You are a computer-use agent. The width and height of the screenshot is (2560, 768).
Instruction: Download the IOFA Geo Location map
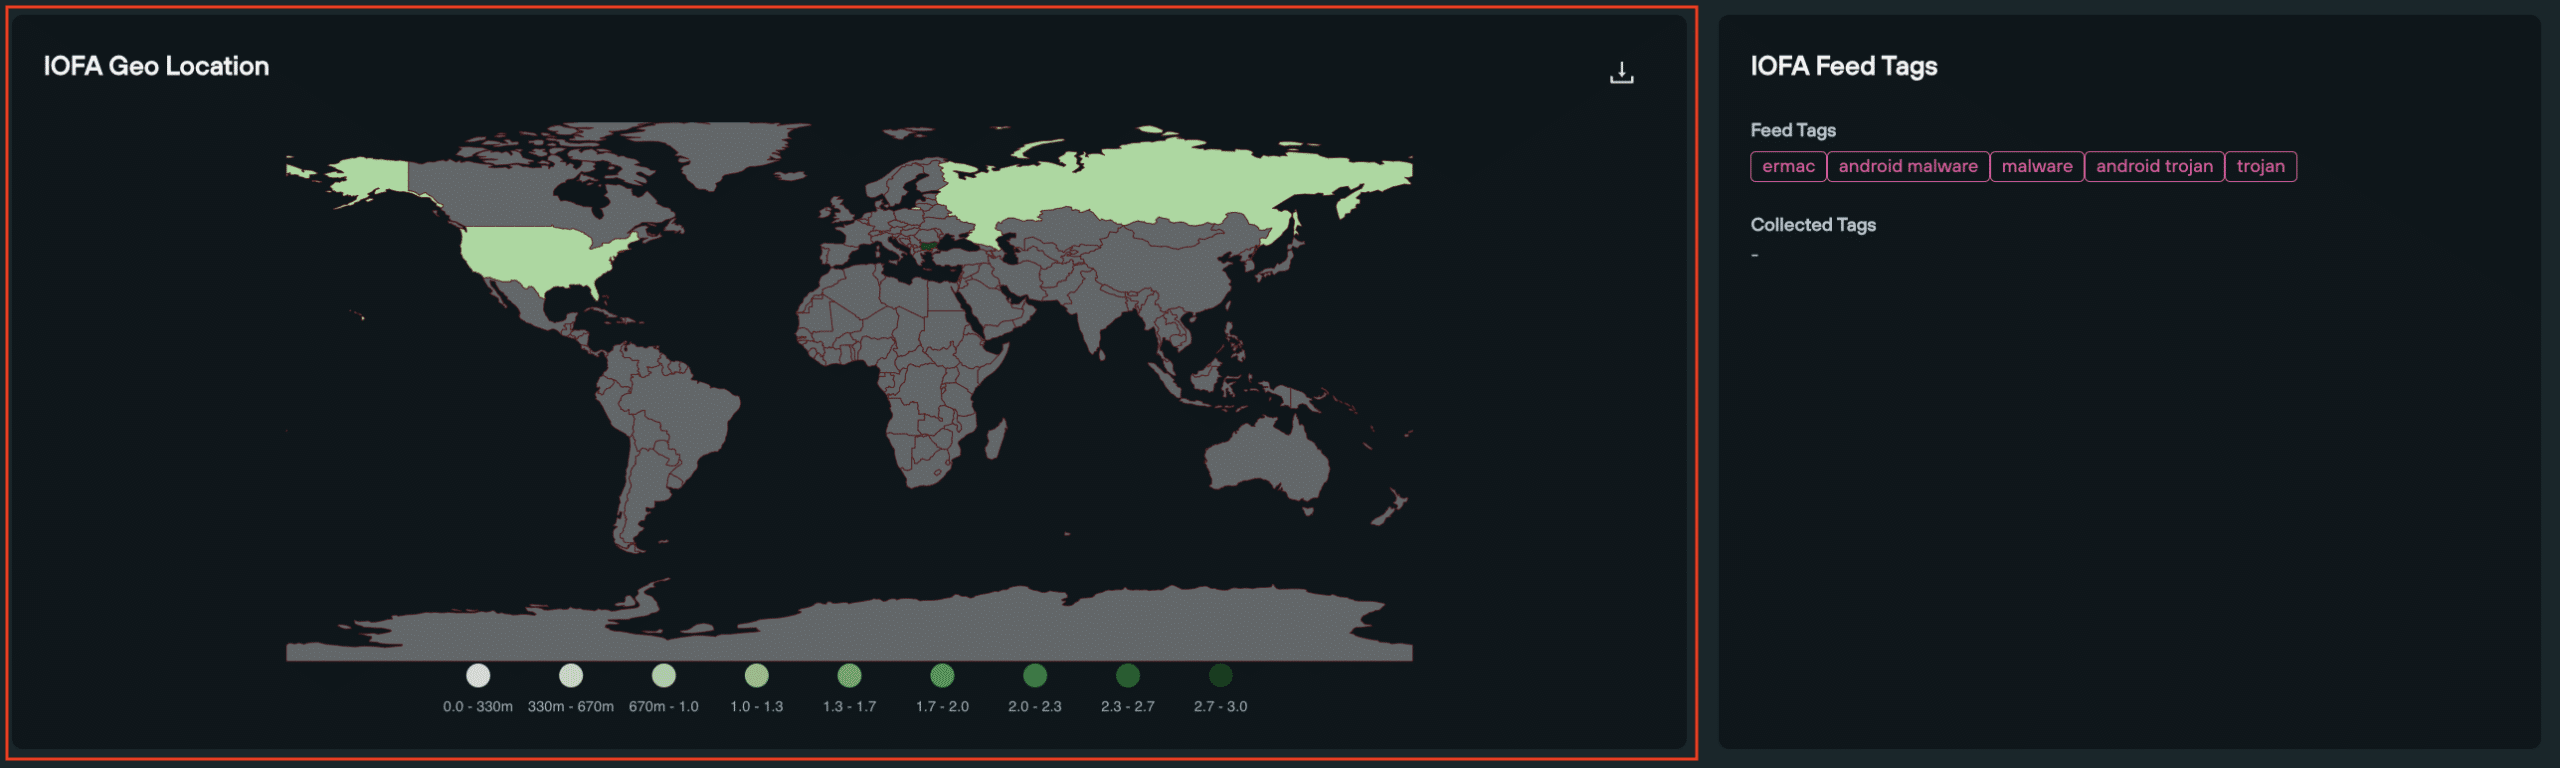pos(1621,73)
